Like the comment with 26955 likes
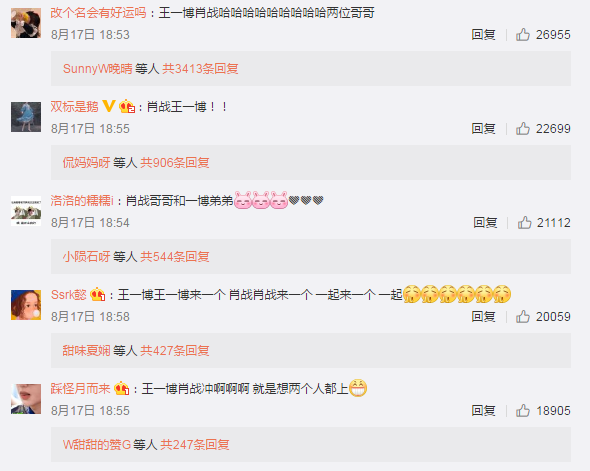Screen dimensions: 590x471 click(523, 35)
